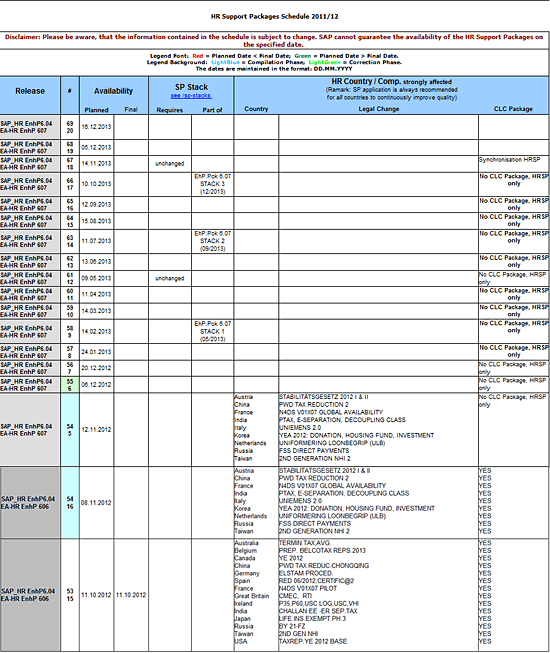Select PWD TAX REDUC.CHONGQING entry
This screenshot has height=653, width=550.
tap(324, 566)
